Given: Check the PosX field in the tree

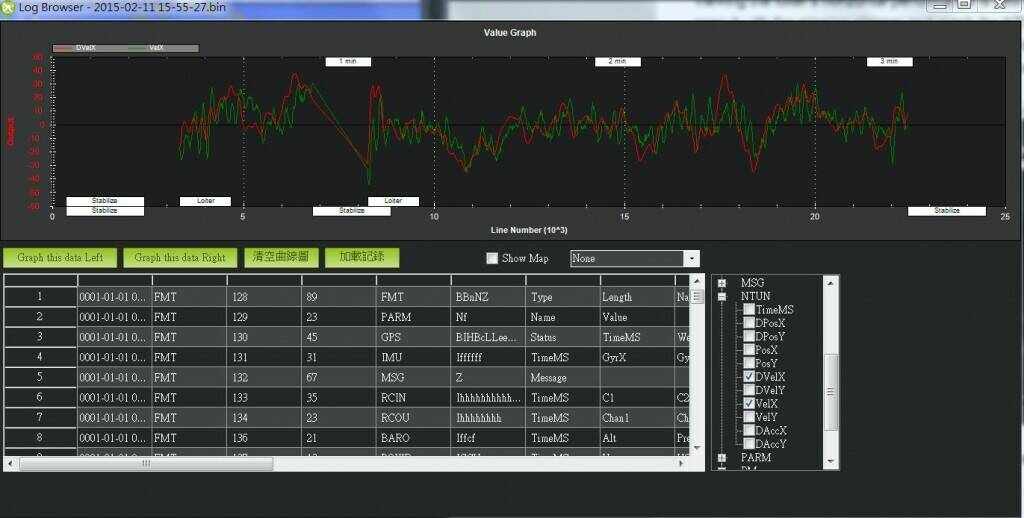Looking at the screenshot, I should (x=749, y=349).
